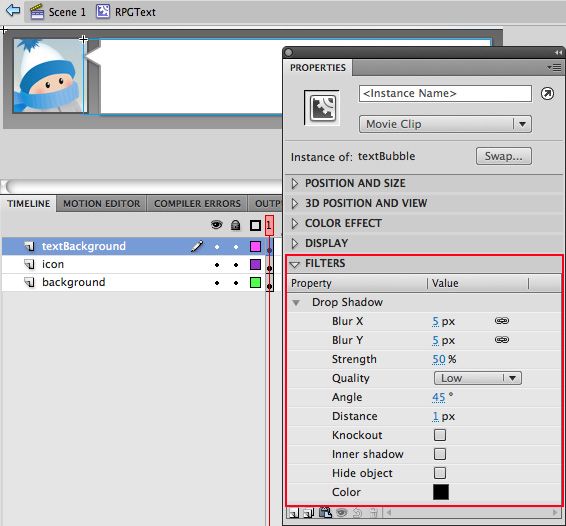Open the Properties panel options menu
The image size is (566, 526).
[554, 67]
